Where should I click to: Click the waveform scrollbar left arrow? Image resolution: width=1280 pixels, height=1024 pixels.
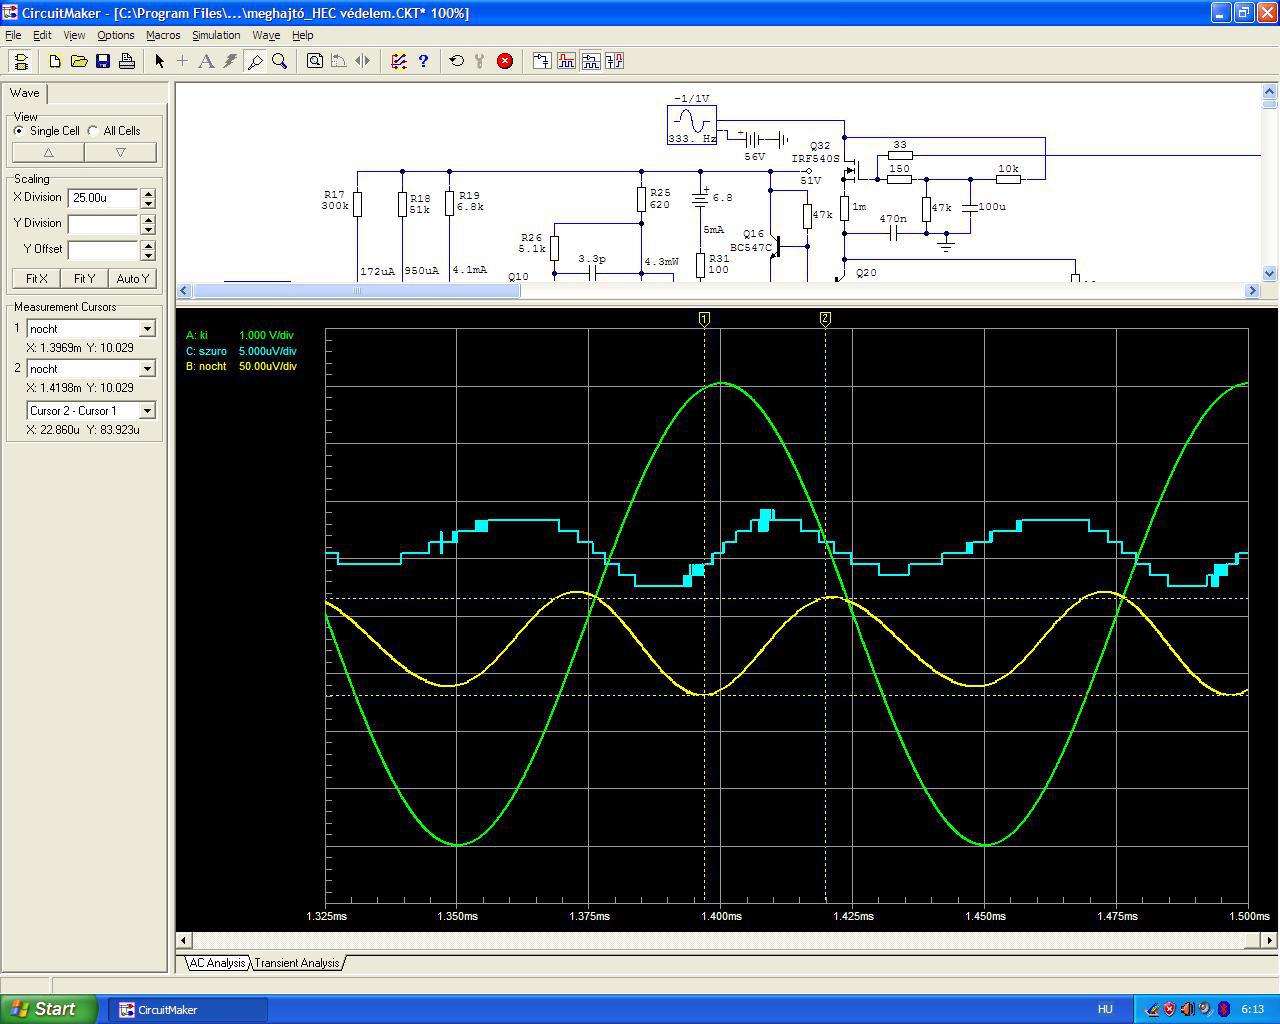[x=183, y=940]
